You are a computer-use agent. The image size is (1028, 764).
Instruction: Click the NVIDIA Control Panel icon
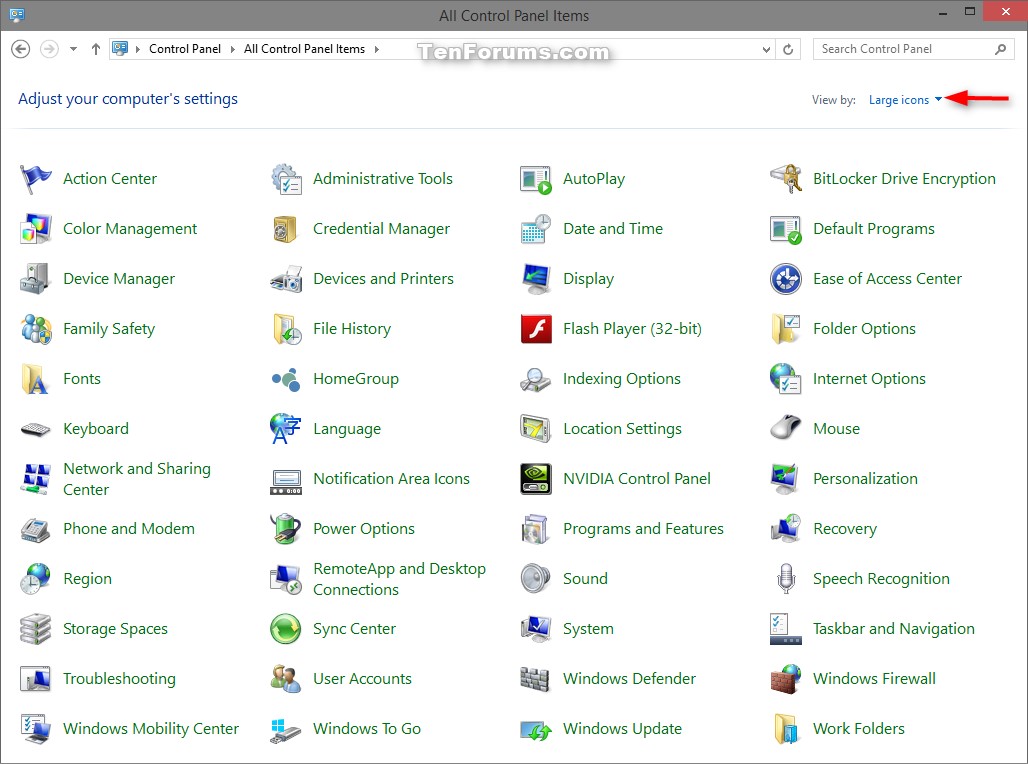(536, 479)
